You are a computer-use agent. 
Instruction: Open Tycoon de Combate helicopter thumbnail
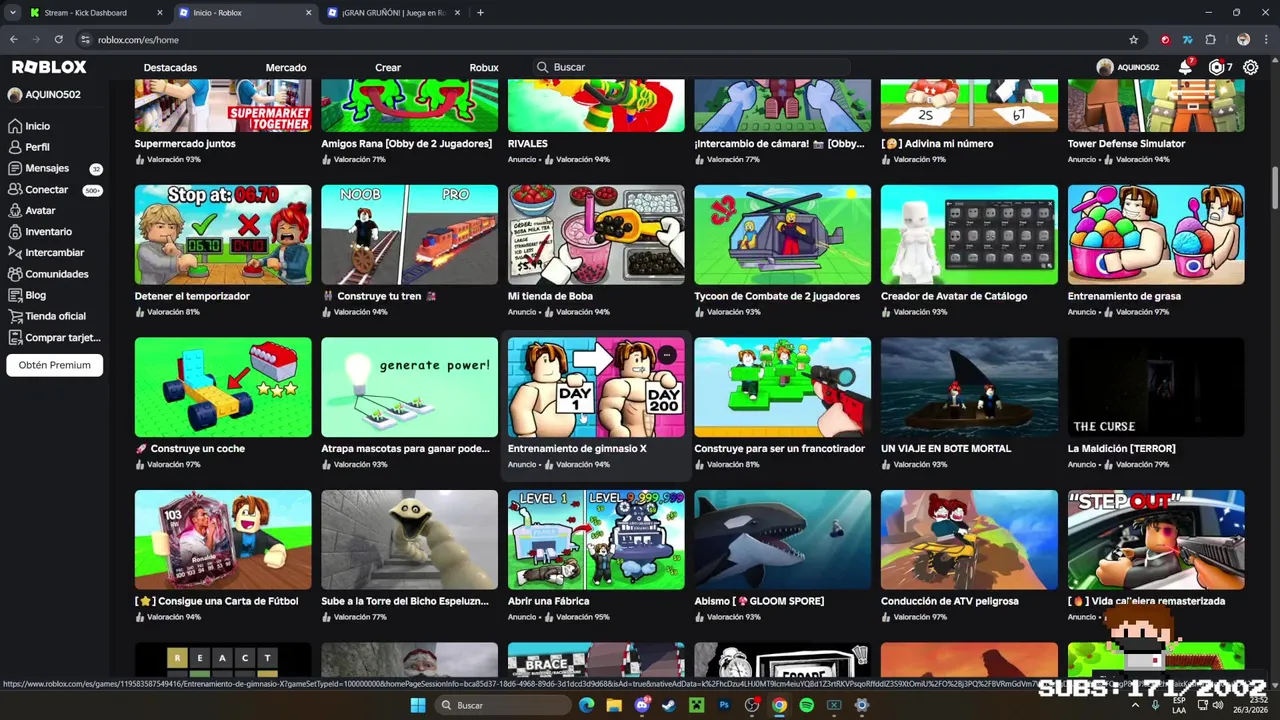783,234
